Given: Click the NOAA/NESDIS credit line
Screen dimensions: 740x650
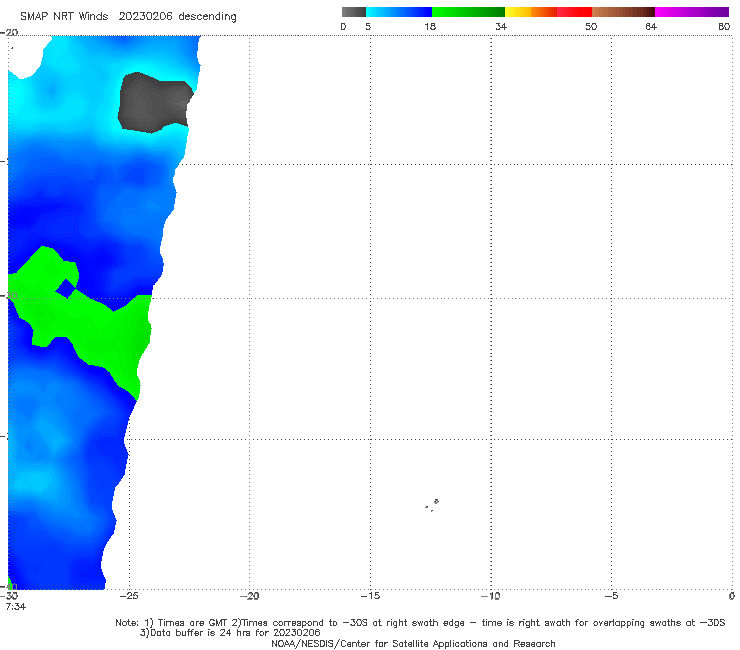Looking at the screenshot, I should [x=413, y=643].
